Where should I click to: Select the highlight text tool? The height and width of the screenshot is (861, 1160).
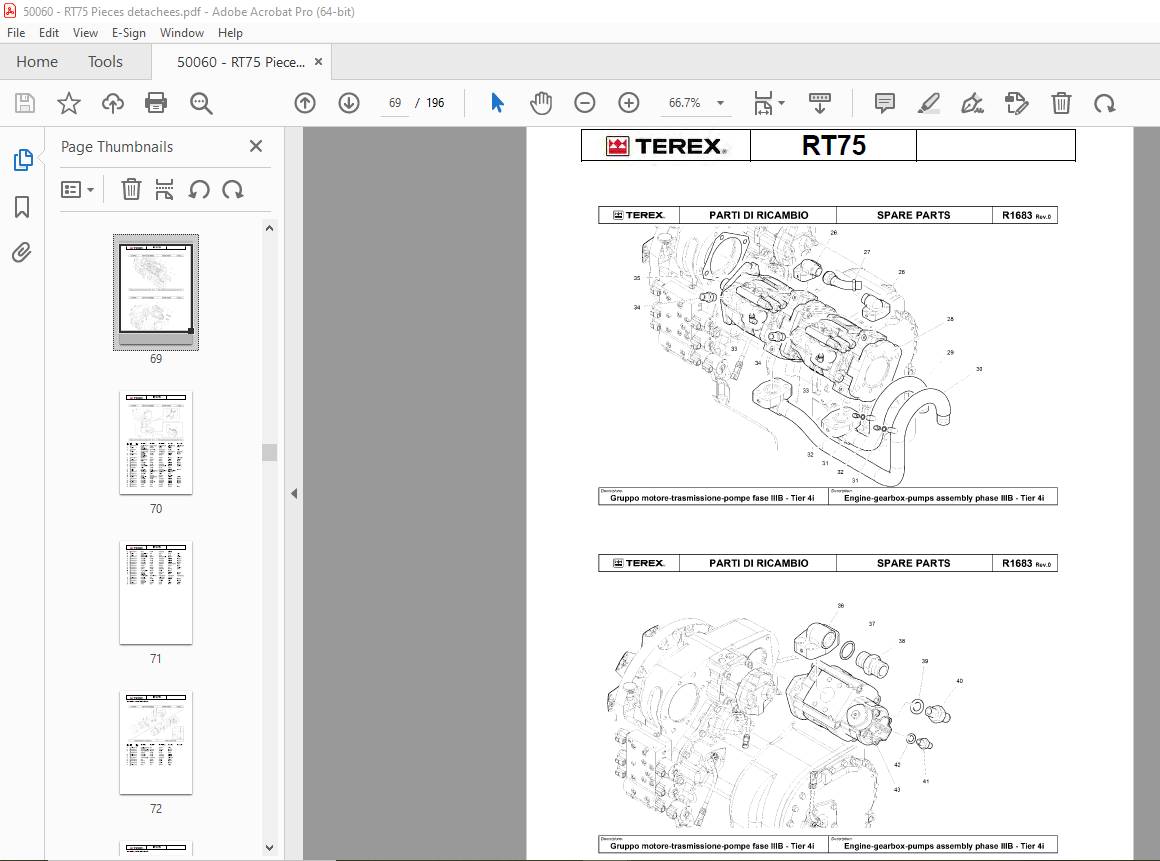(x=928, y=103)
